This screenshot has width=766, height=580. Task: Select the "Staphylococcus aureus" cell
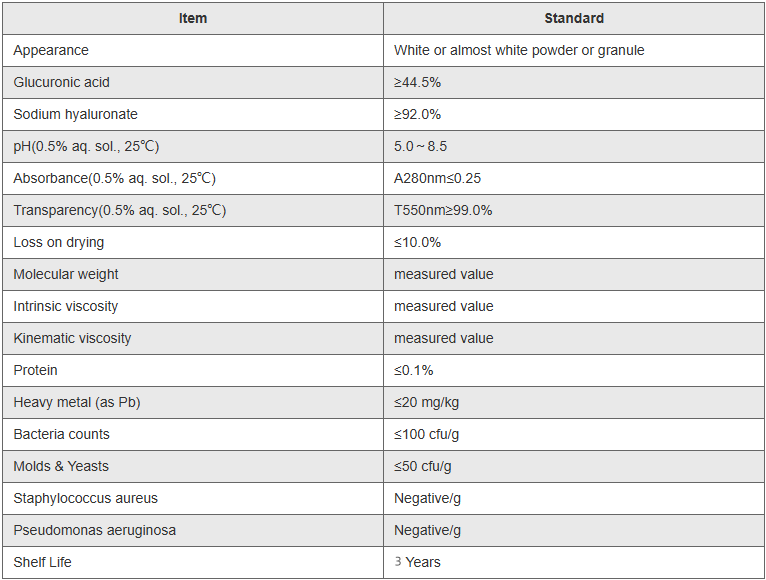tap(86, 498)
